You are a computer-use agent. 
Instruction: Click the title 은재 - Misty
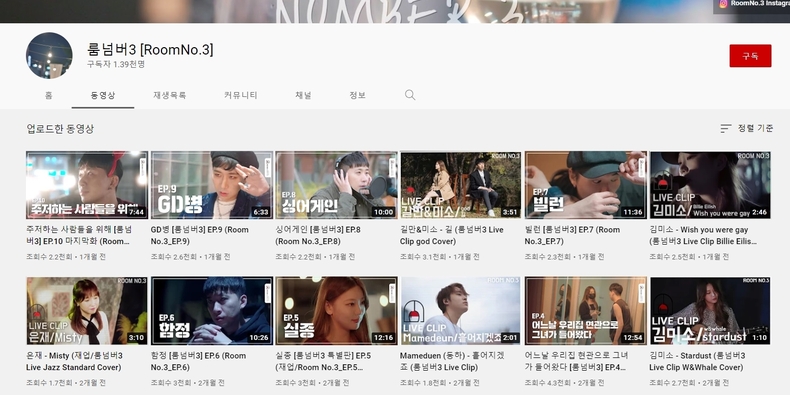click(75, 362)
